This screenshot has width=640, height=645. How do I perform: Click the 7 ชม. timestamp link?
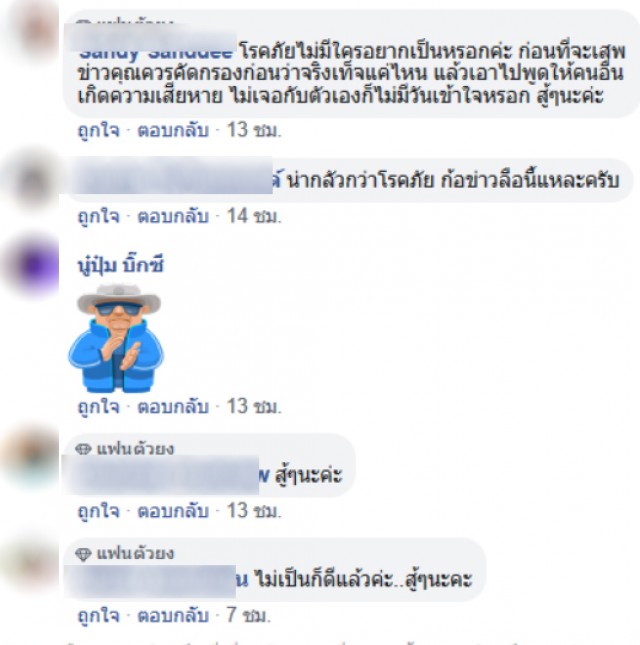click(x=248, y=615)
